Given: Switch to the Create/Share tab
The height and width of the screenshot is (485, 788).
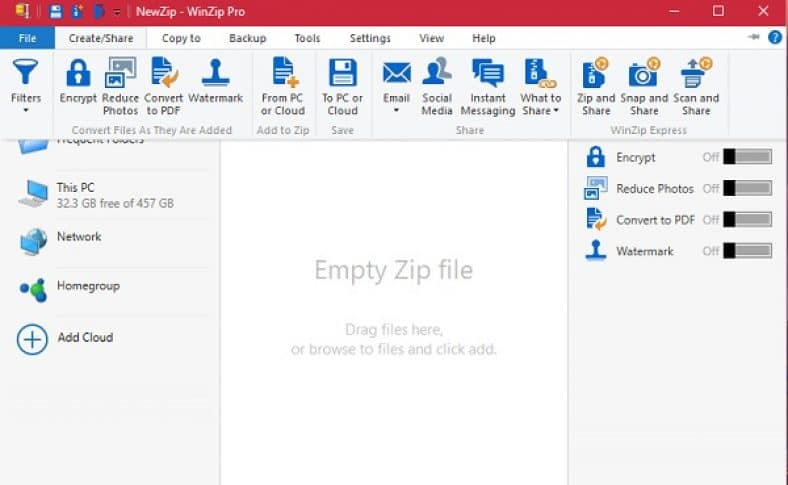Looking at the screenshot, I should click(x=101, y=38).
